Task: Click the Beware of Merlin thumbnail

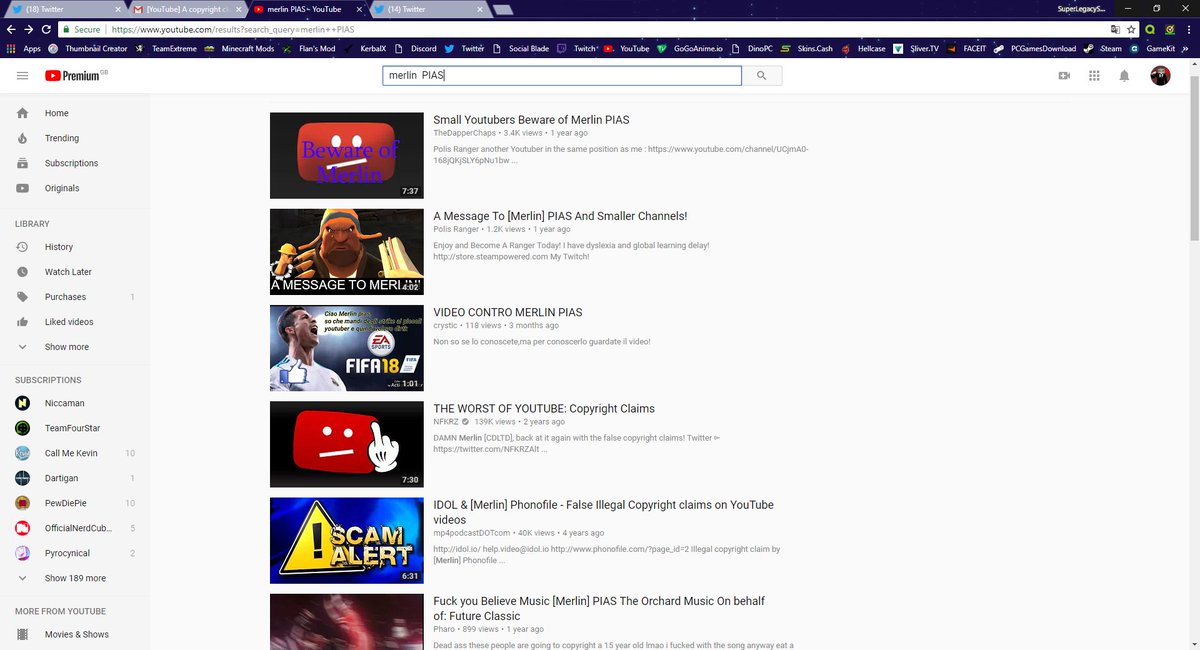Action: click(x=347, y=156)
